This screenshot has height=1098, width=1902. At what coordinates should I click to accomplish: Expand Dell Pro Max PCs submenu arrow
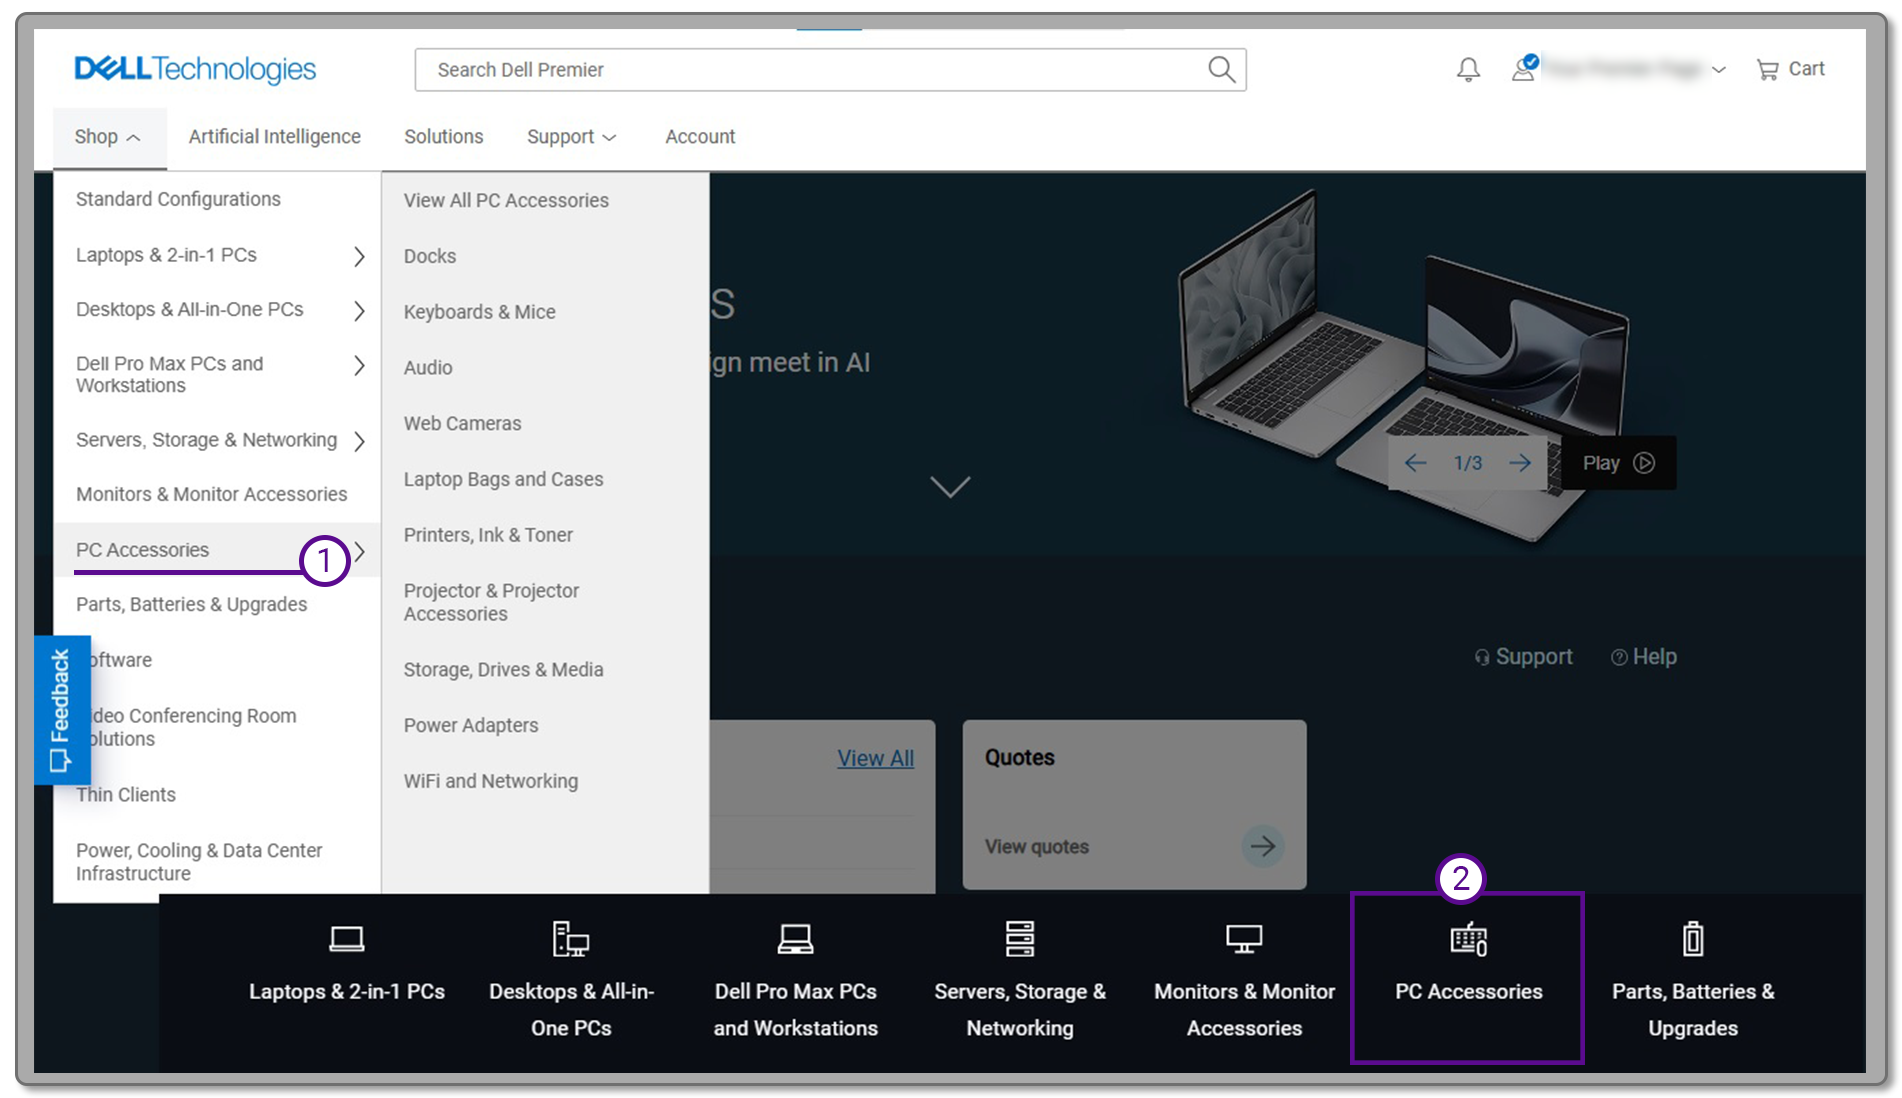tap(359, 365)
